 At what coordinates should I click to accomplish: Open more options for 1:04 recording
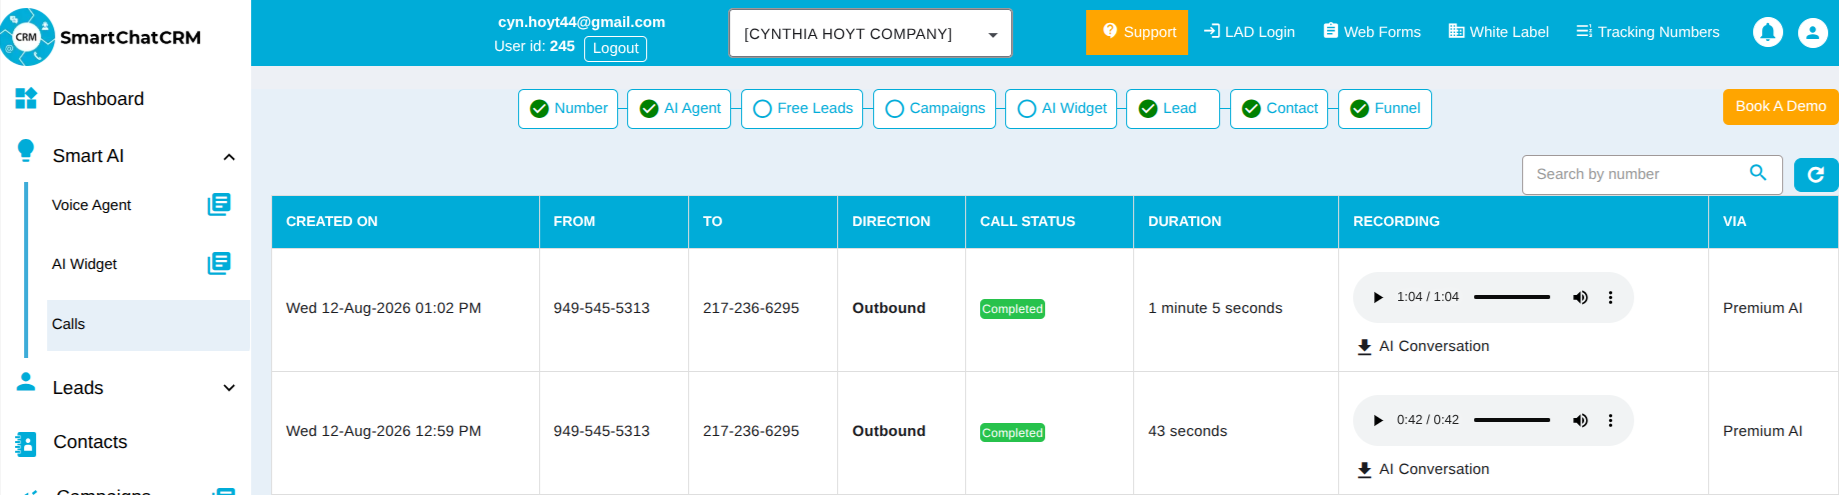tap(1610, 297)
